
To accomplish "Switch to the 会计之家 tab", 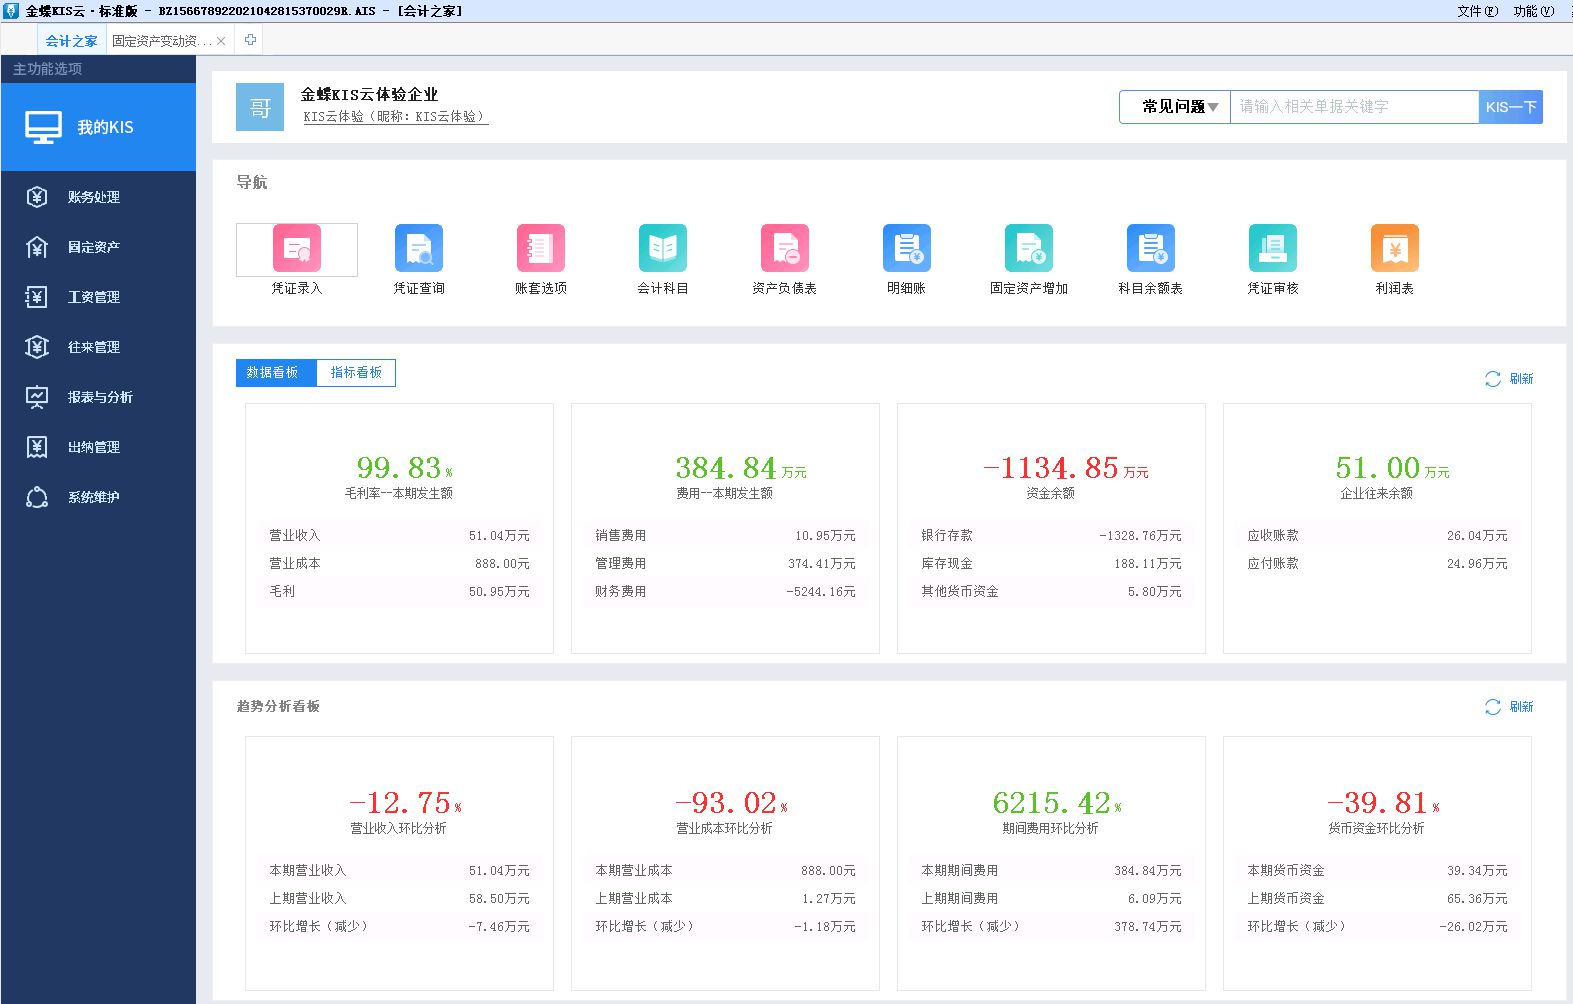I will 71,41.
